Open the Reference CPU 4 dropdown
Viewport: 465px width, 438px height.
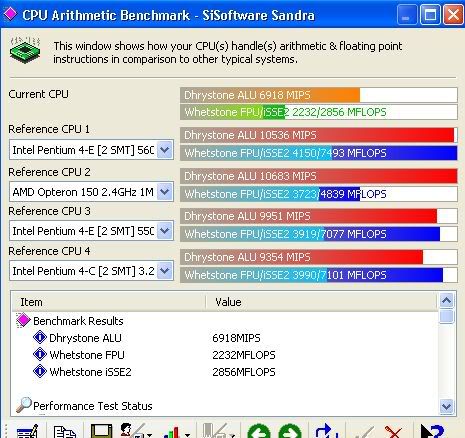click(165, 271)
